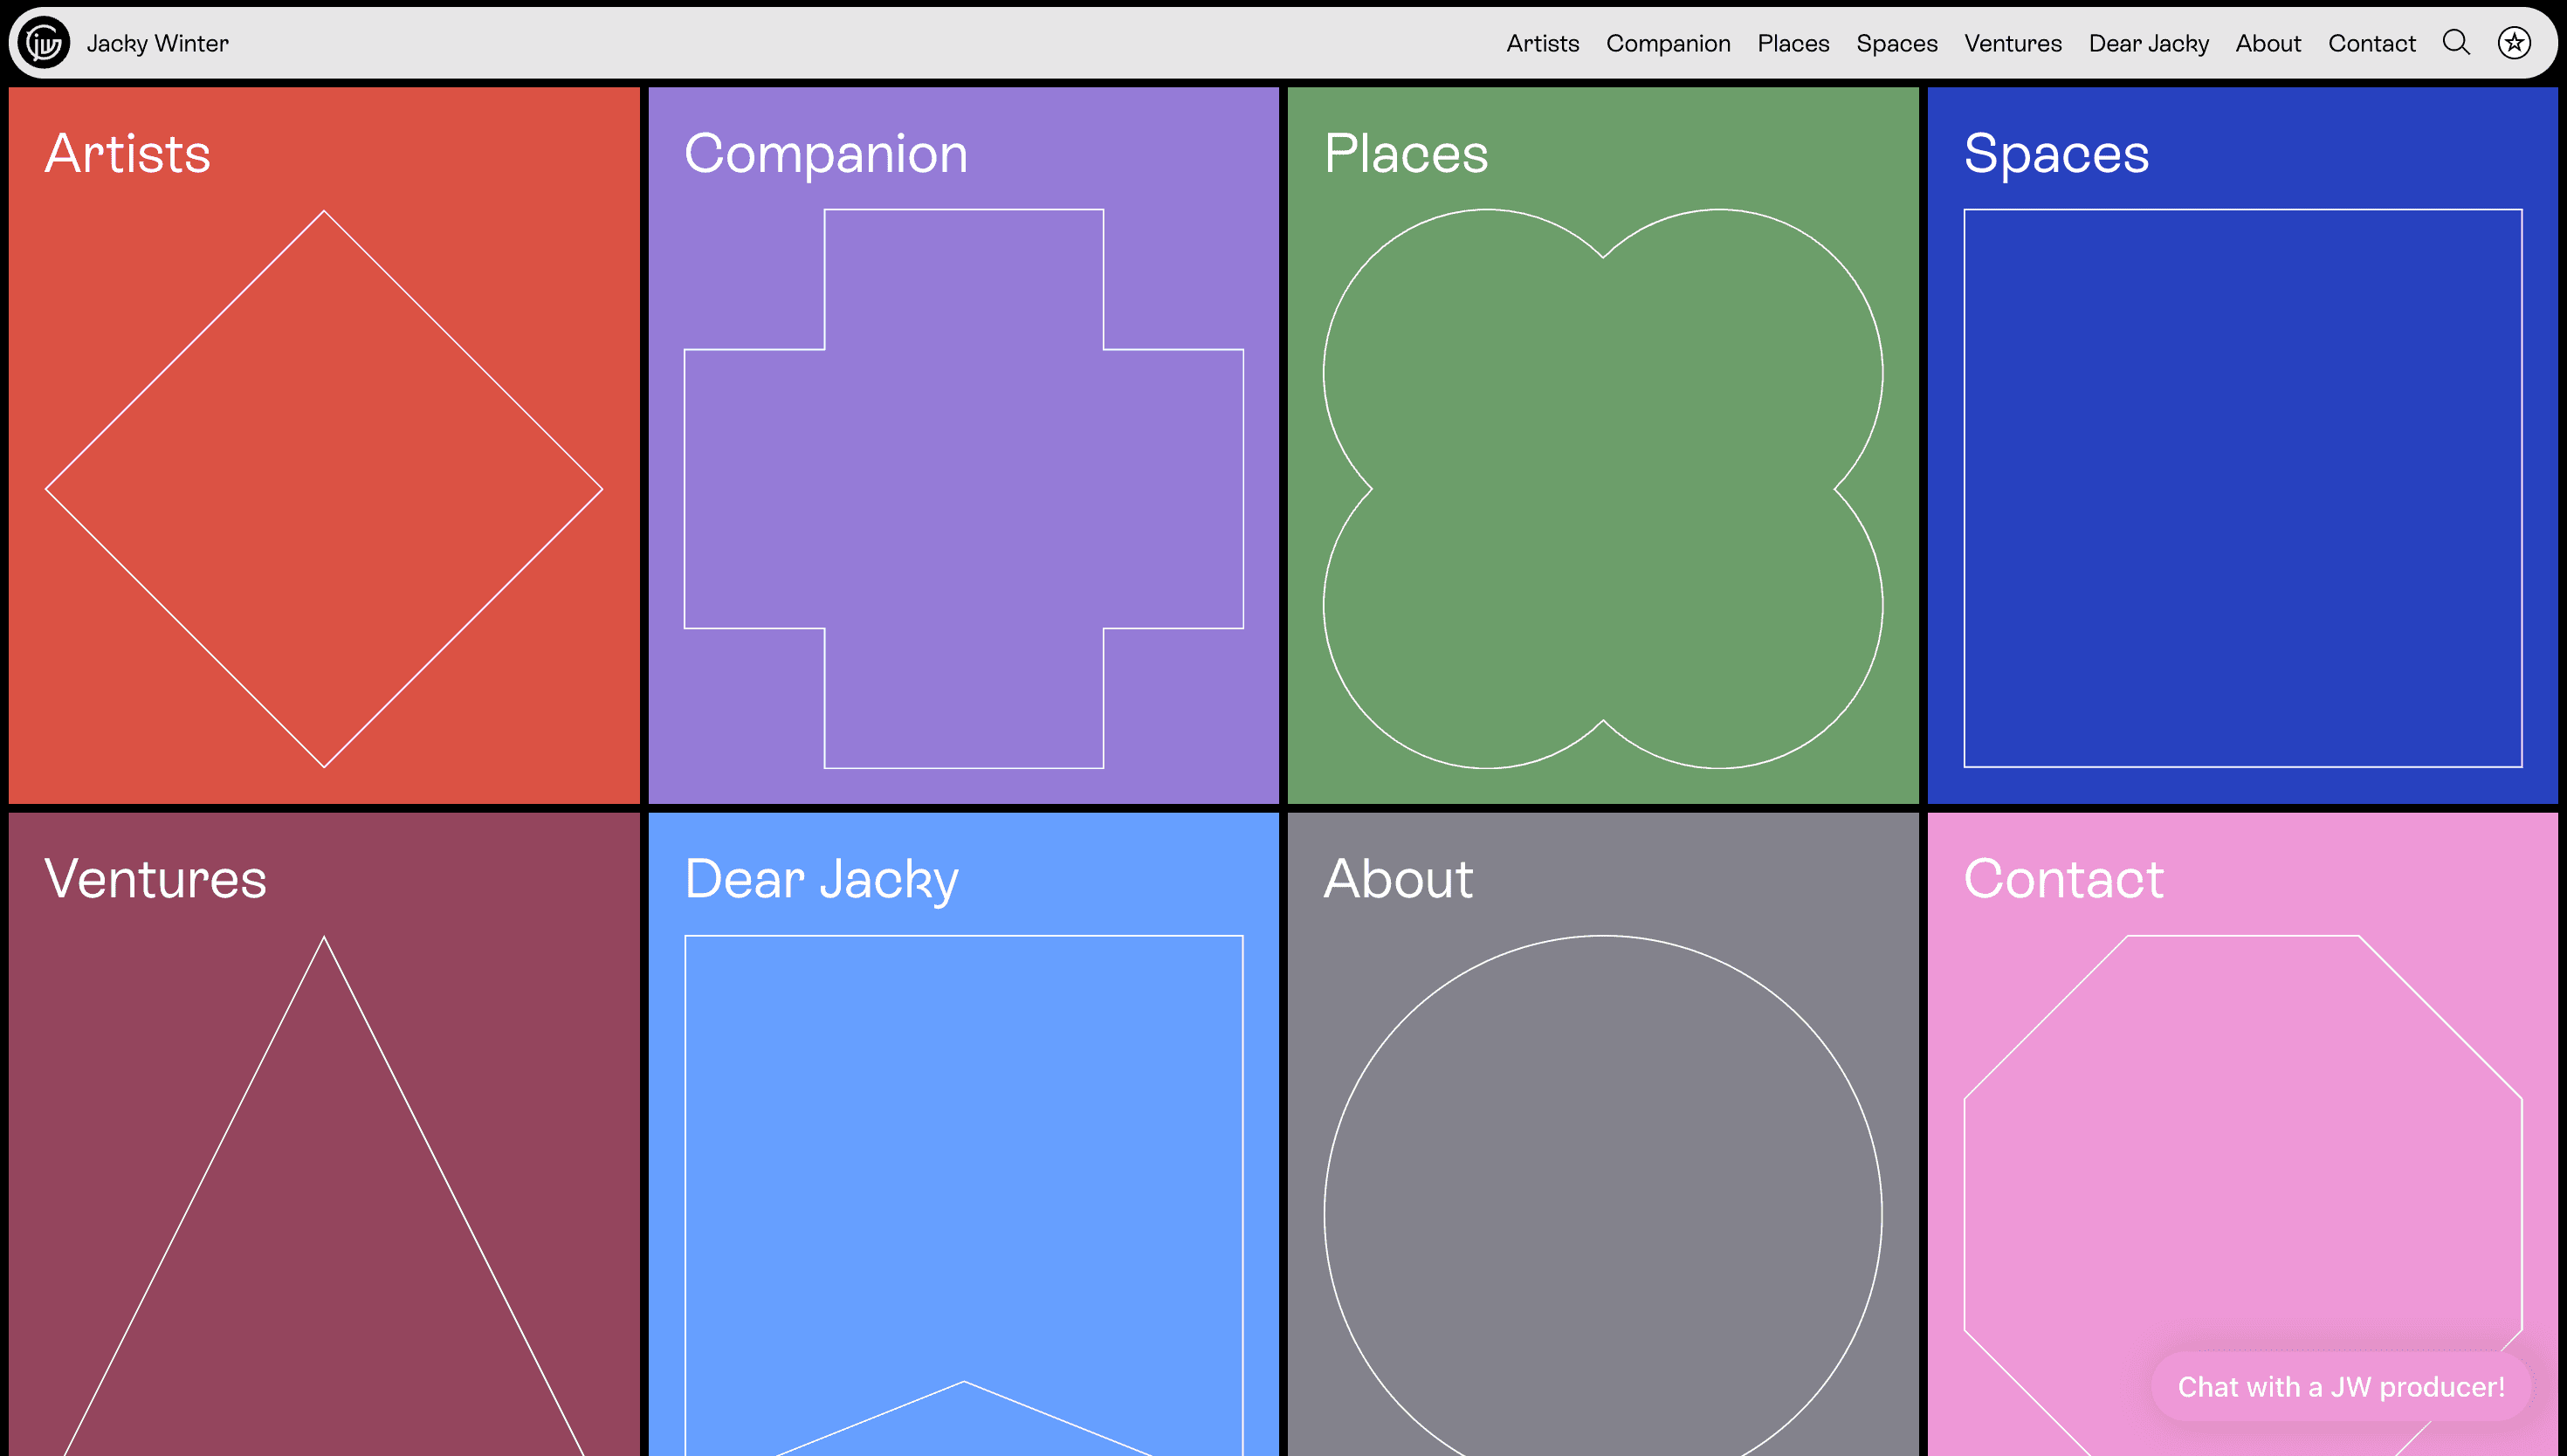The height and width of the screenshot is (1456, 2567).
Task: Click the banner shape in Dear Jacky tile
Action: pos(963,1150)
